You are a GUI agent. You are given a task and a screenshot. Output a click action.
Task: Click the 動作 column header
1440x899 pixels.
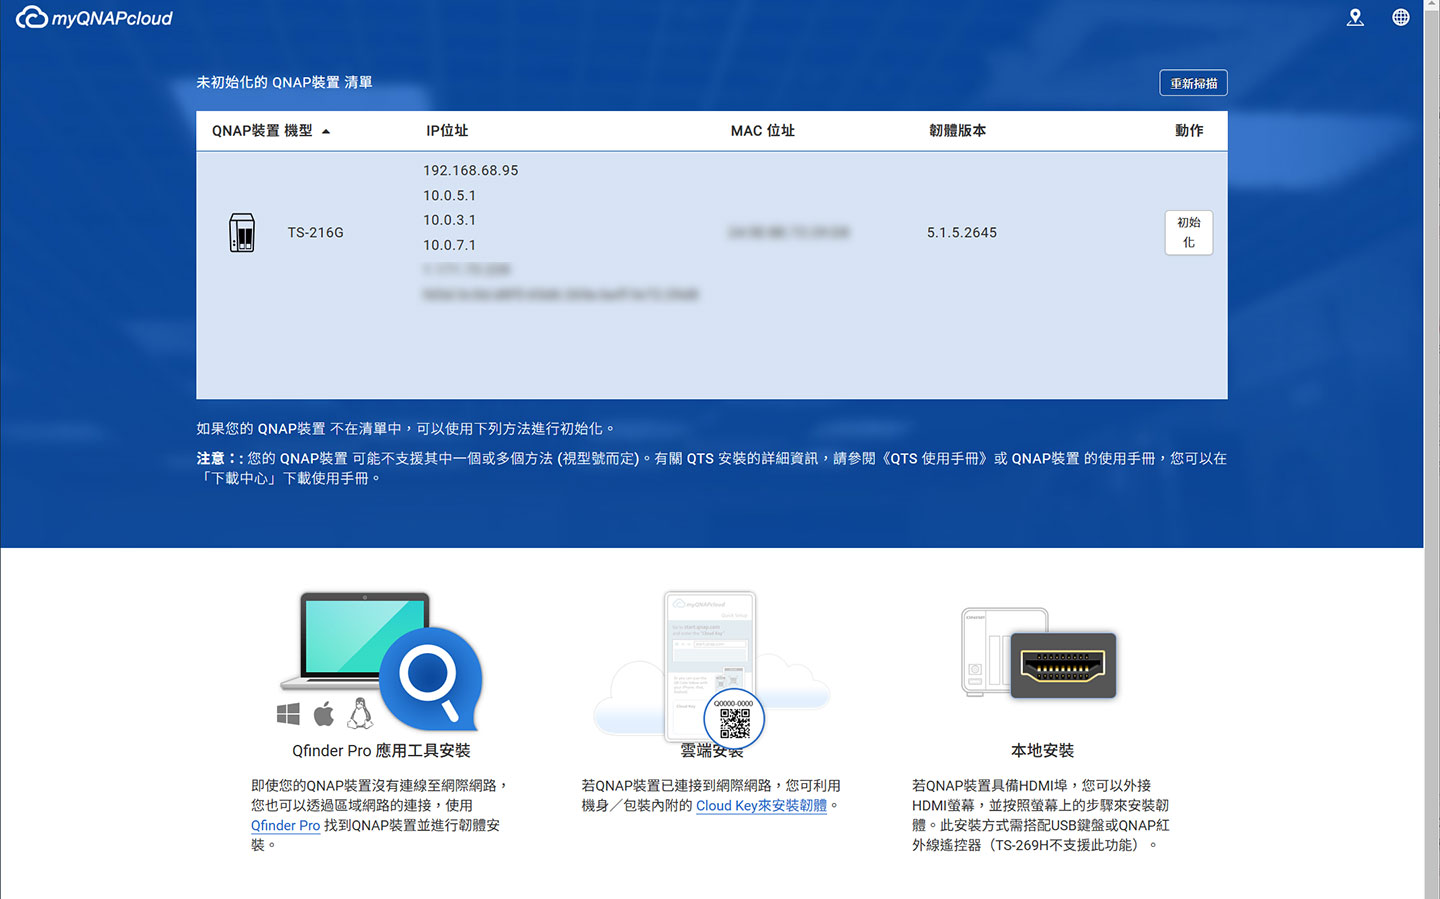(1189, 131)
